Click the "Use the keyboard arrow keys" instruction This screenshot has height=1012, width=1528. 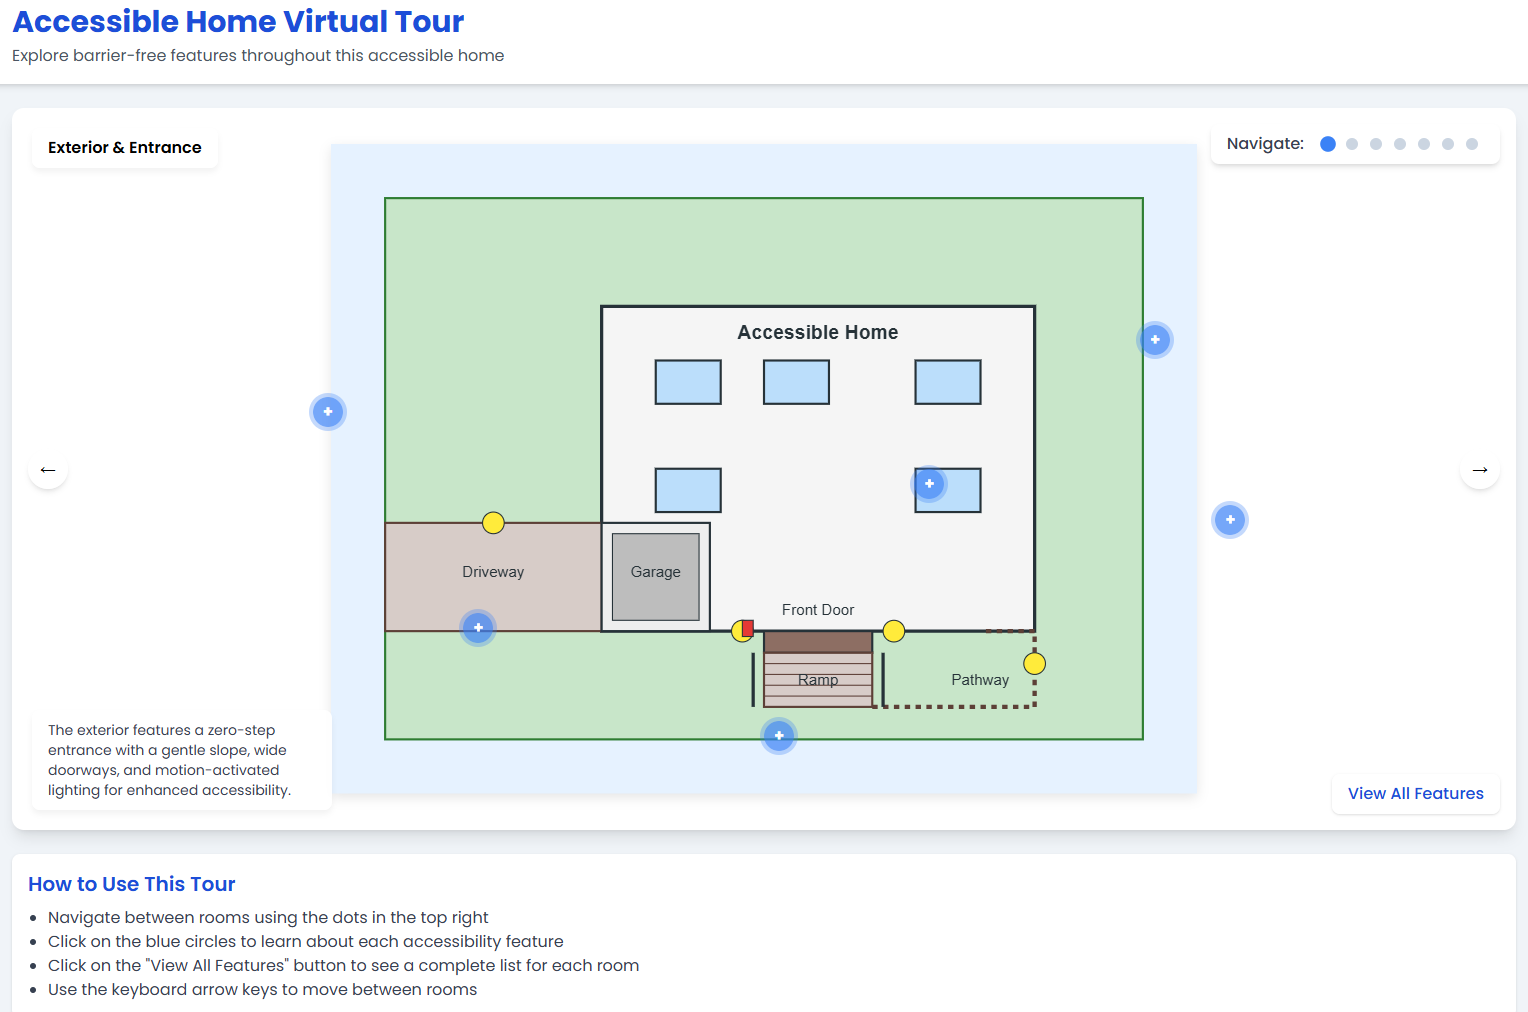point(262,989)
